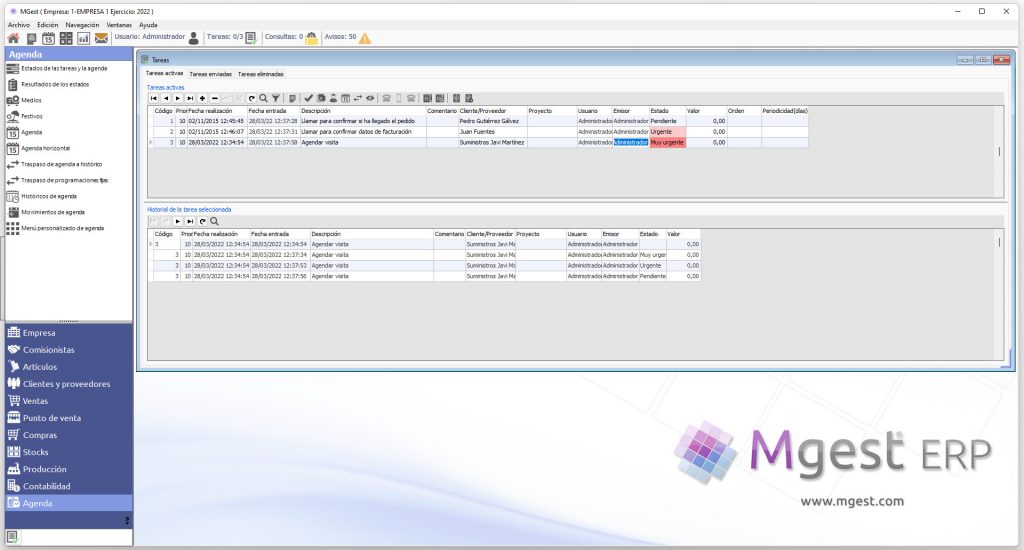The height and width of the screenshot is (550, 1024).
Task: Go to first record in Tareas activas toolbar
Action: pyautogui.click(x=153, y=99)
